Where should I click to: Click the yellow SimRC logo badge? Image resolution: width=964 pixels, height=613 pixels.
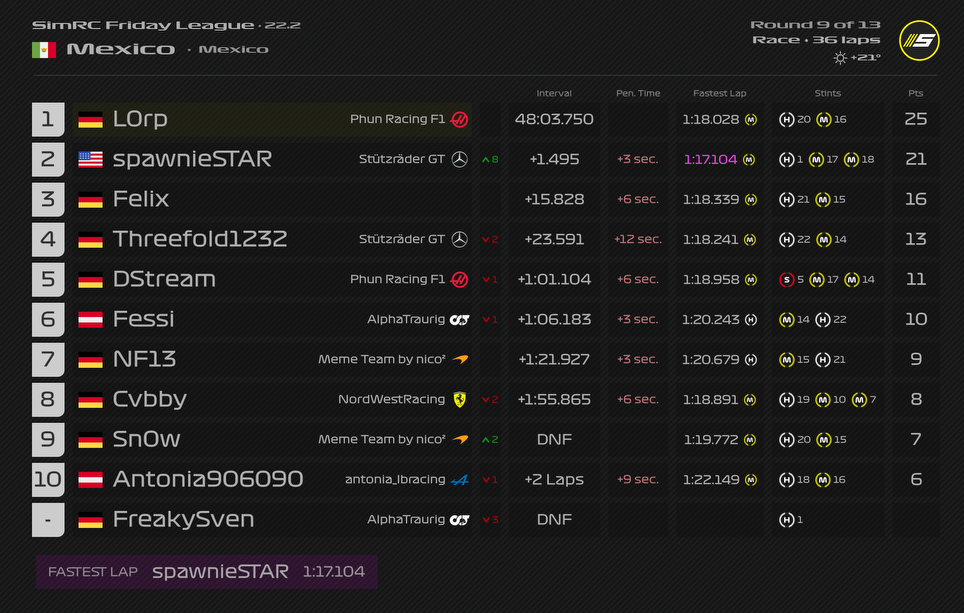click(x=919, y=41)
